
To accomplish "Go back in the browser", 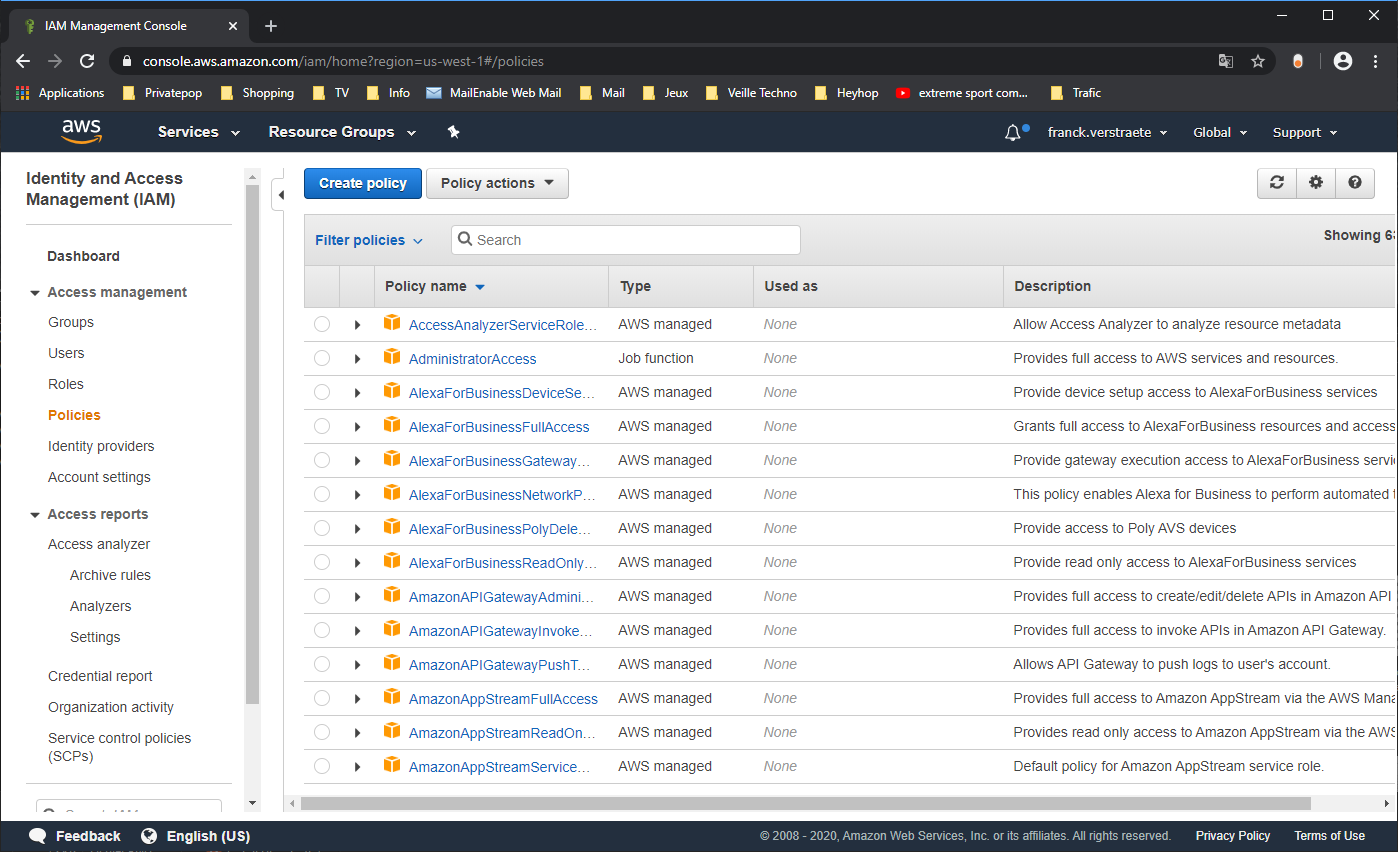I will tap(23, 61).
